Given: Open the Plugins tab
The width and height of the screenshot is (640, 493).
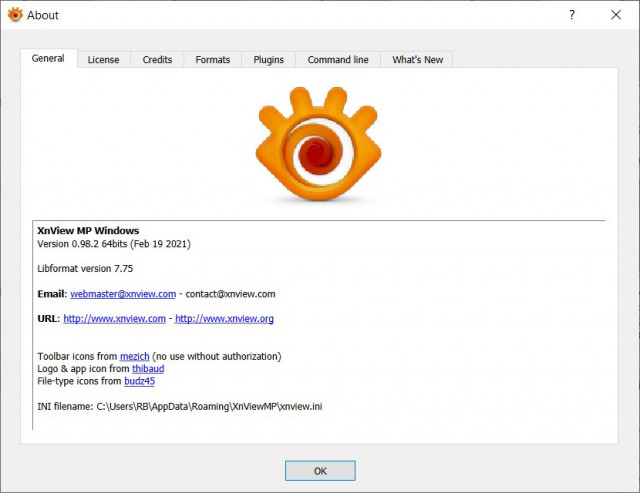Looking at the screenshot, I should tap(268, 60).
